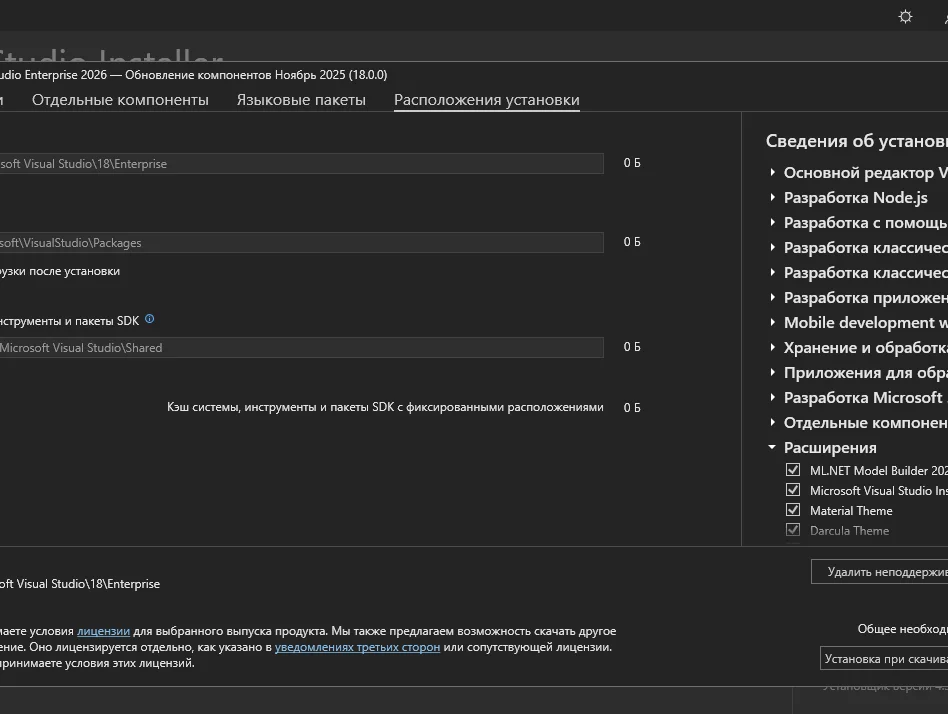Expand the Разработка Node.js section
The height and width of the screenshot is (714, 948).
773,198
